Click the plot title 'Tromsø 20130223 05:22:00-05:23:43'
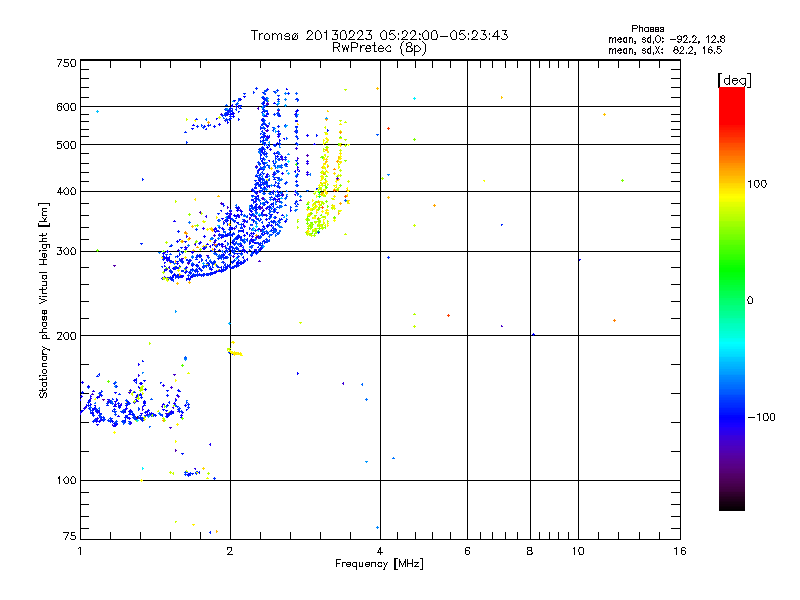The image size is (800, 600). [x=379, y=35]
